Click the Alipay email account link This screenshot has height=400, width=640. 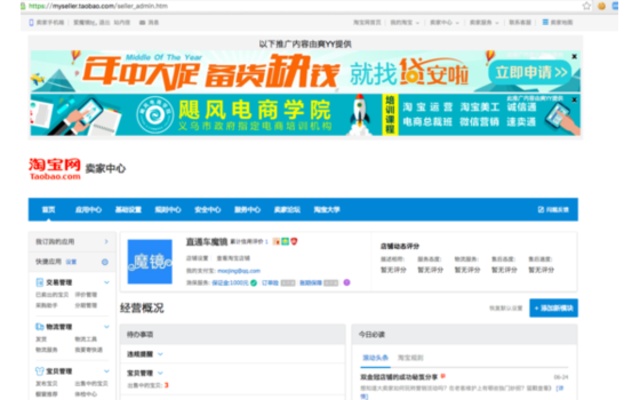point(239,271)
